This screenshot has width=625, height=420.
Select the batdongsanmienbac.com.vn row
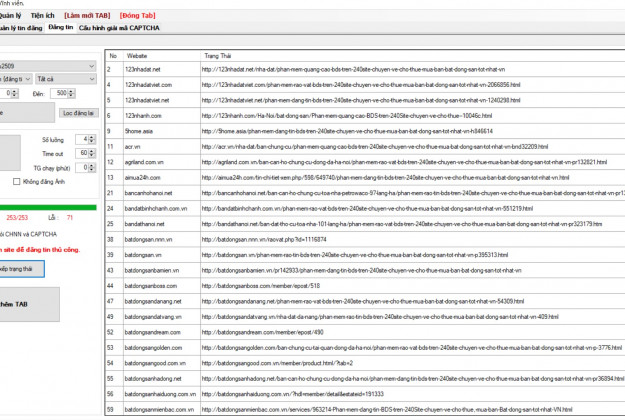pos(365,410)
